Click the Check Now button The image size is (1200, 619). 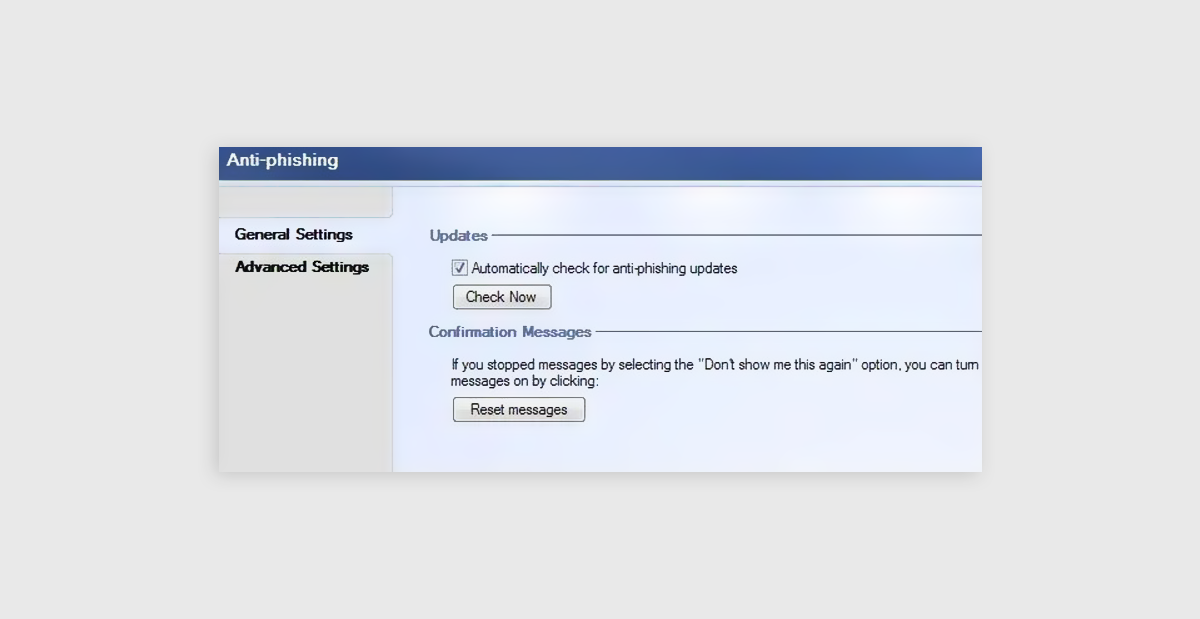502,297
